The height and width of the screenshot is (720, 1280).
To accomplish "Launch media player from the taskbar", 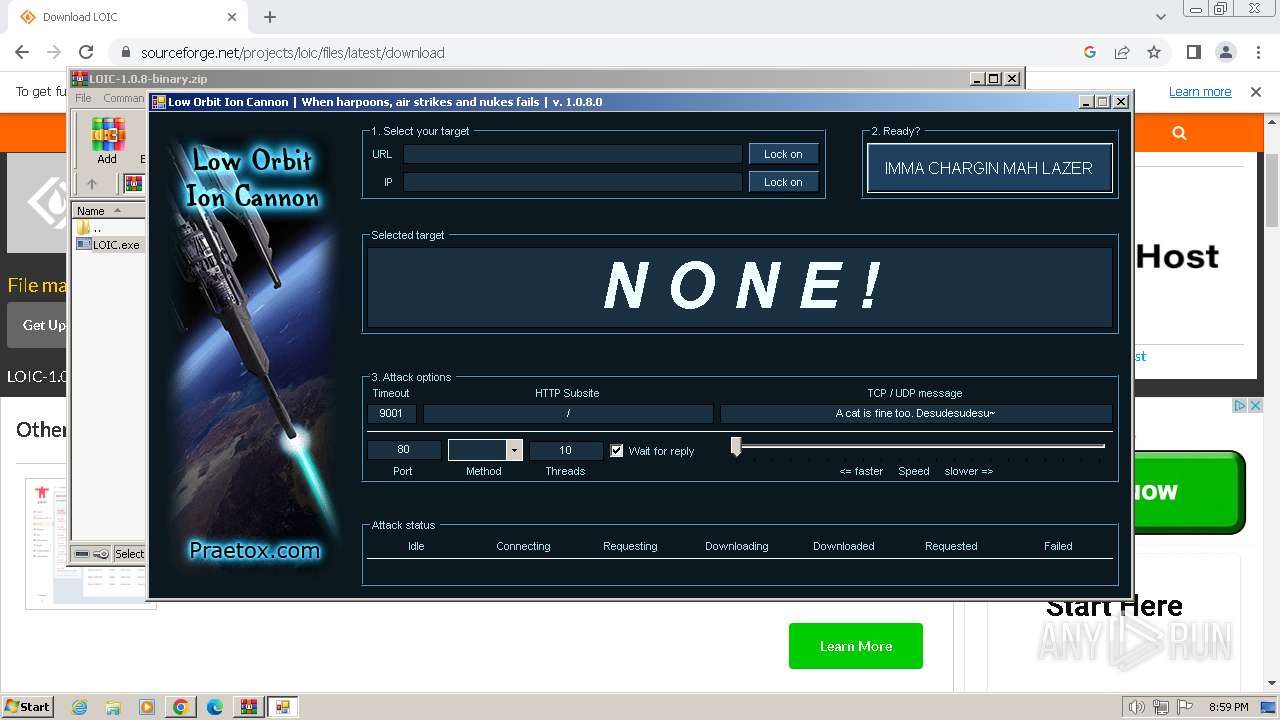I will (147, 707).
